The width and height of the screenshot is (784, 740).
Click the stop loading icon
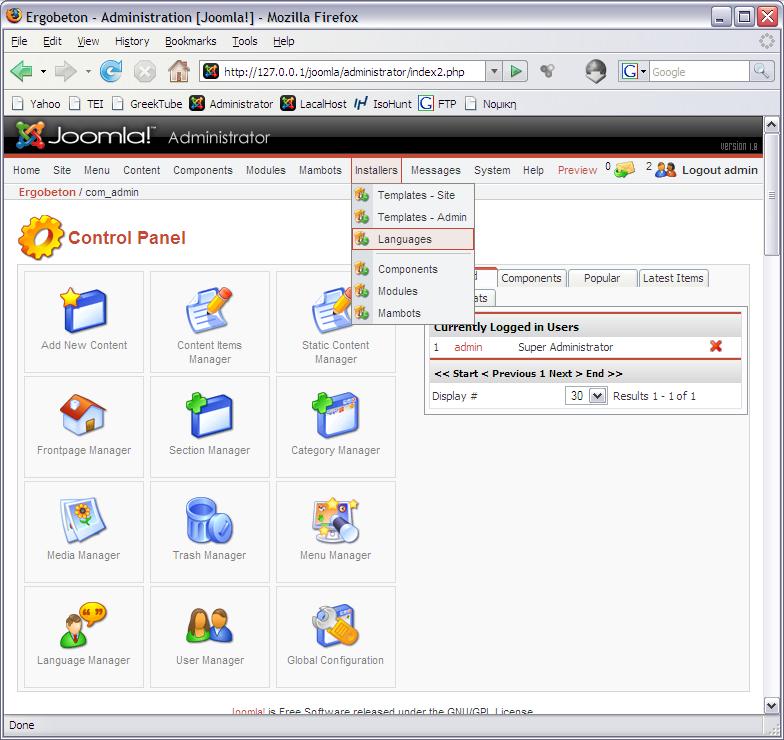(145, 72)
